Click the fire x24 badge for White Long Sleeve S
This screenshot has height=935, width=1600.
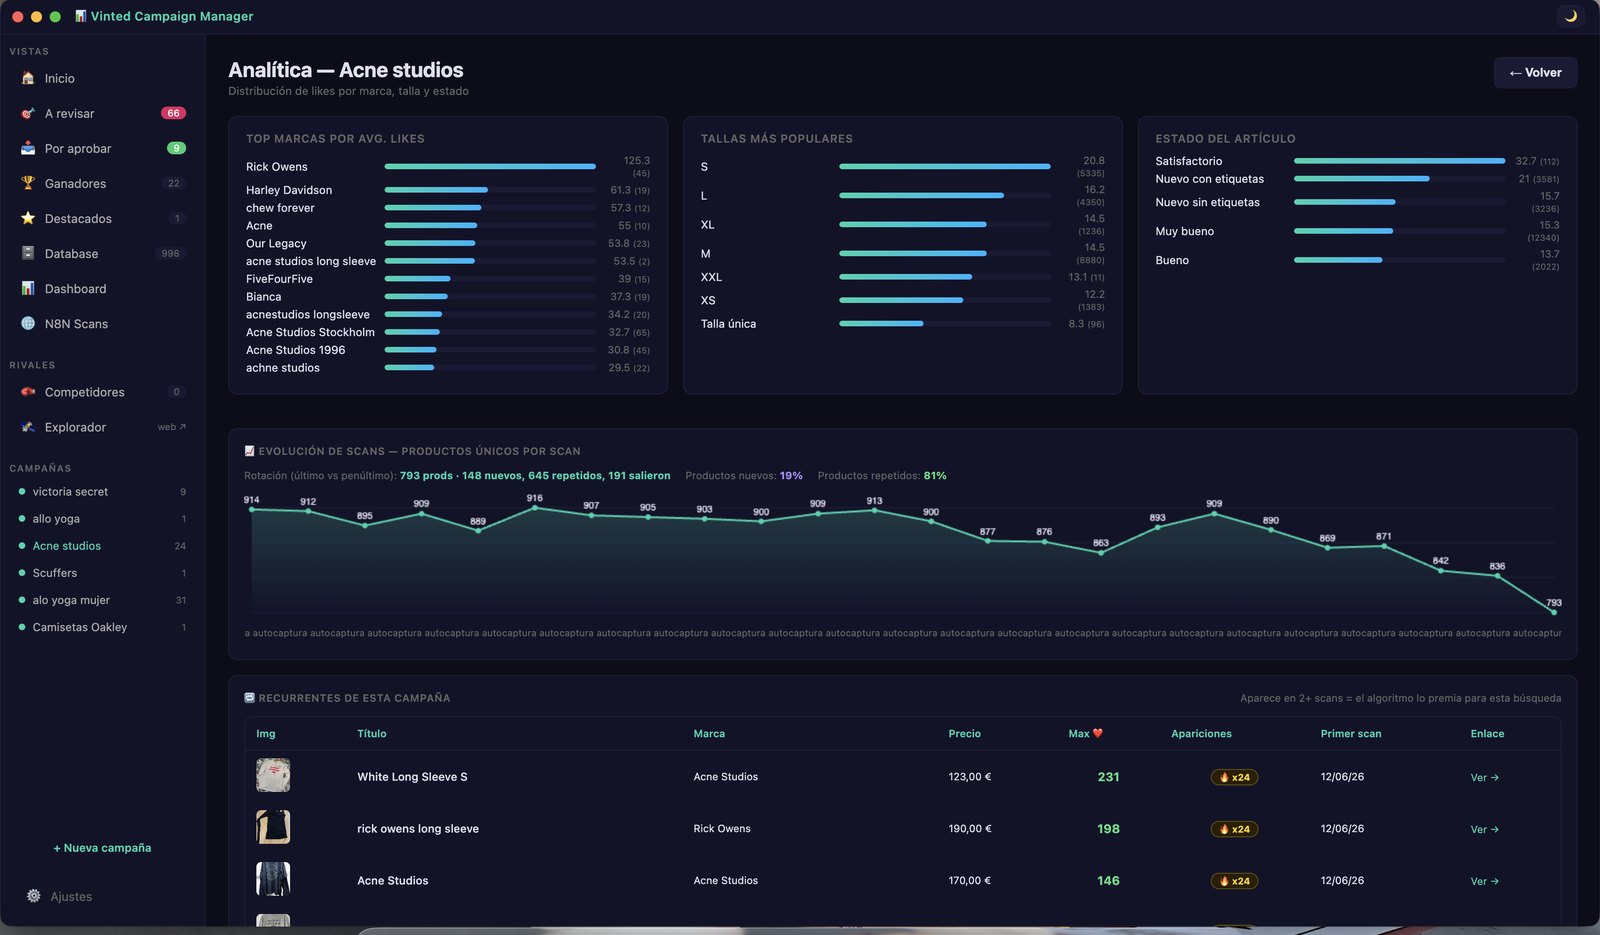click(1234, 777)
